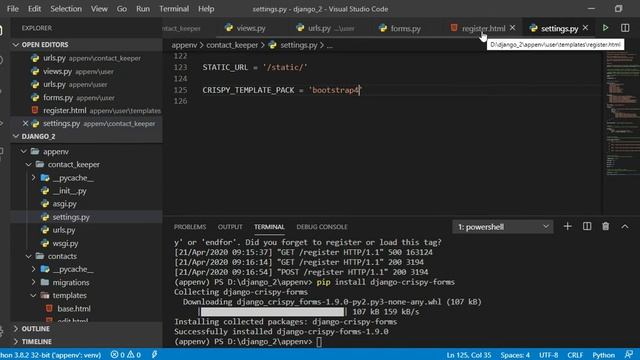Image resolution: width=640 pixels, height=360 pixels.
Task: Open the Selection menu
Action: 66,9
